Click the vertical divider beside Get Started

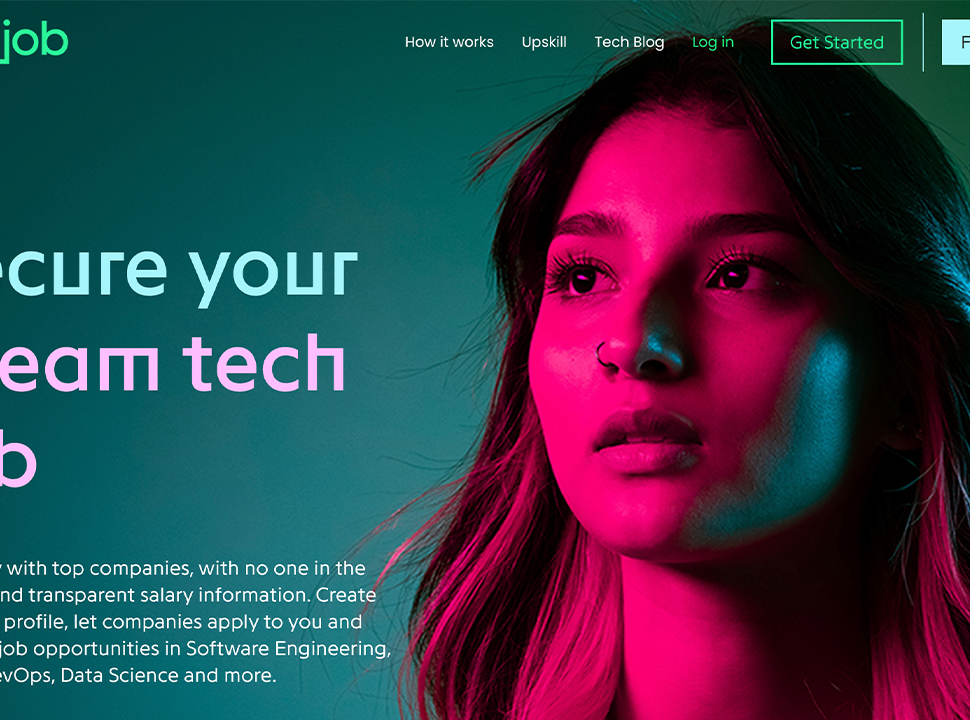[923, 42]
